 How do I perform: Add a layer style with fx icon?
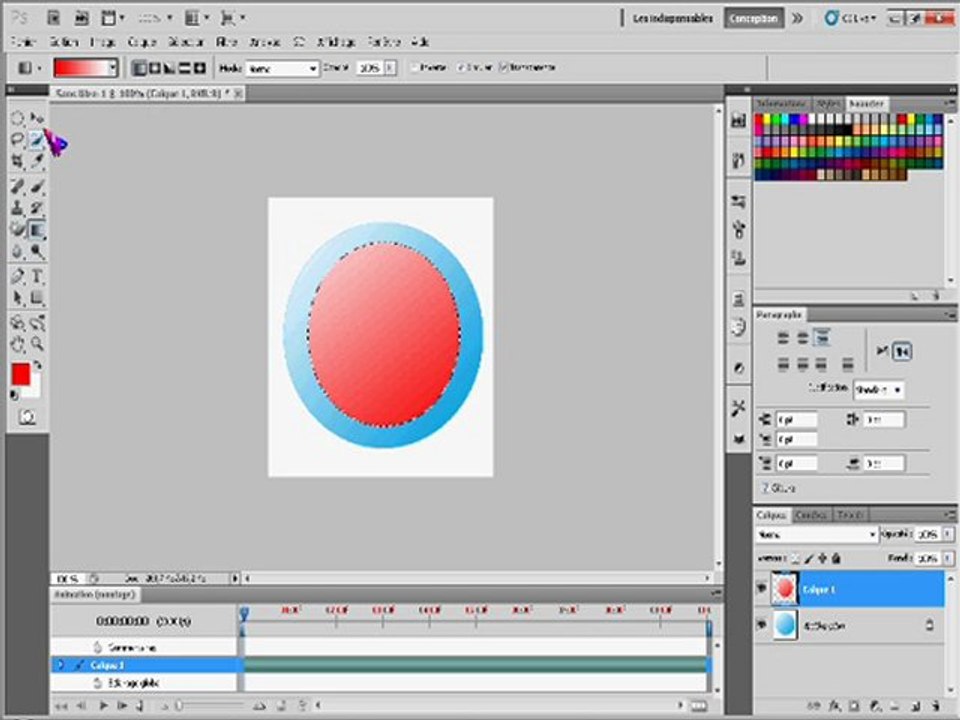[x=834, y=707]
